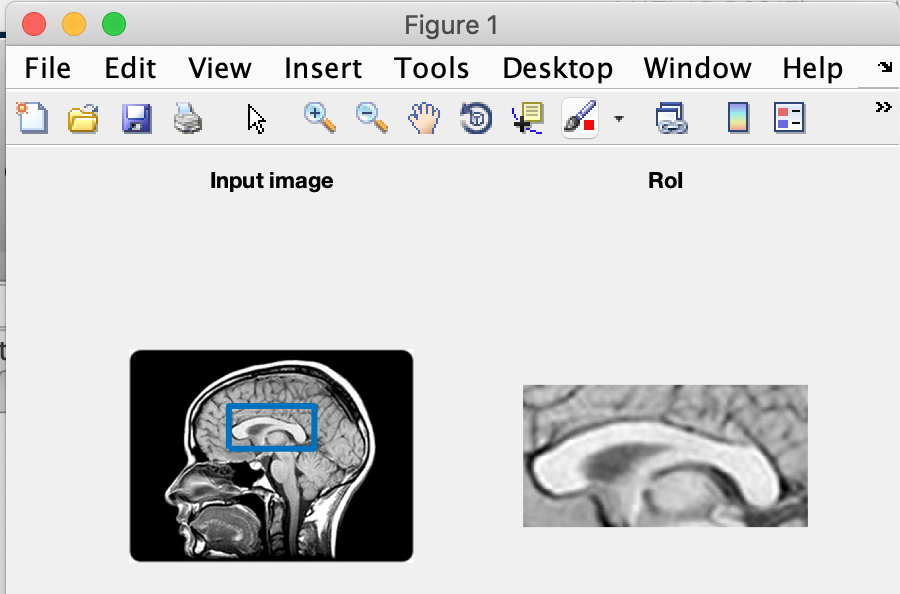Viewport: 900px width, 594px height.
Task: Open the View menu
Action: tap(220, 68)
